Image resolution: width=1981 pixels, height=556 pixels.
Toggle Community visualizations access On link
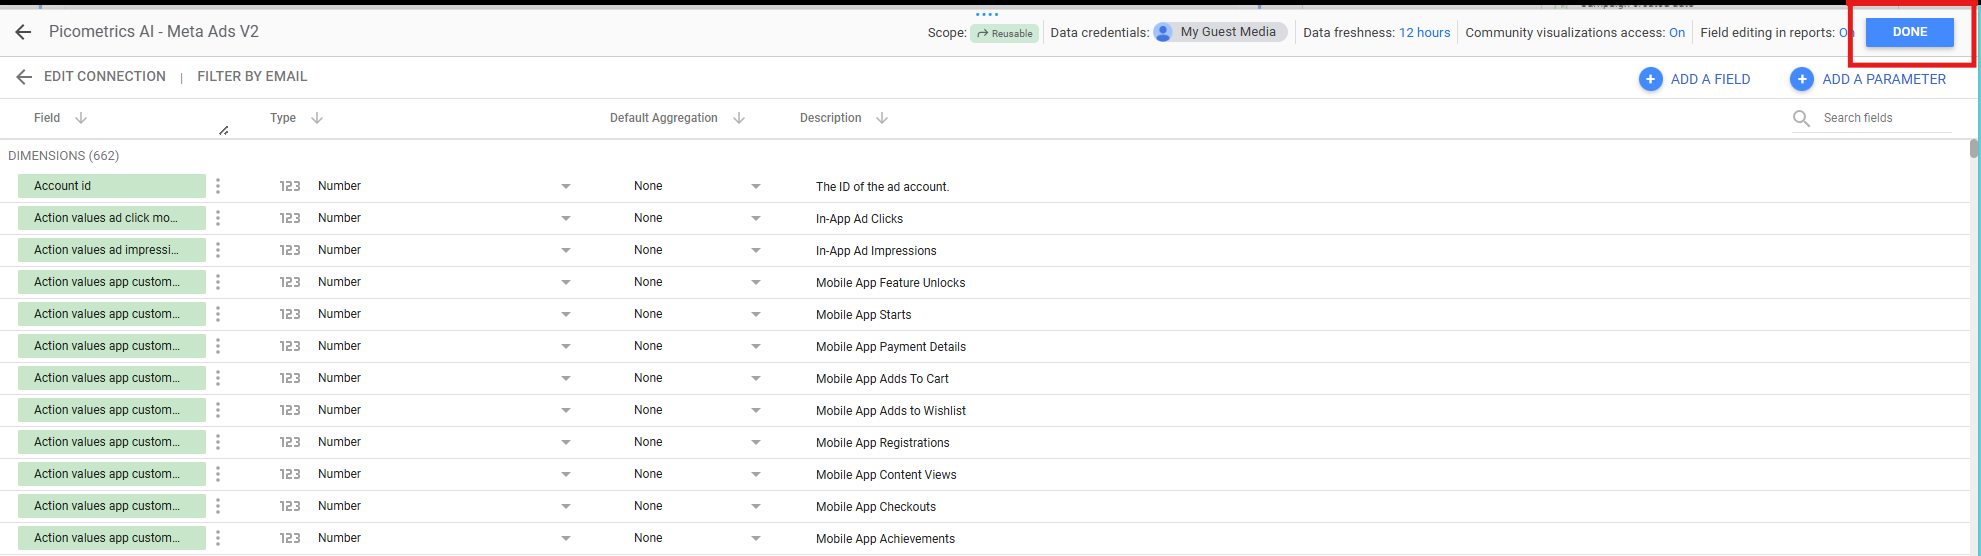coord(1676,33)
